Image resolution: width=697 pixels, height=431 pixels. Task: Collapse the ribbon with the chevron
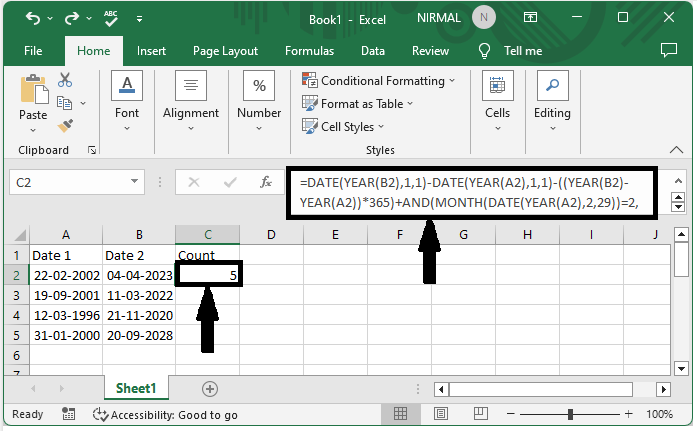(x=676, y=150)
